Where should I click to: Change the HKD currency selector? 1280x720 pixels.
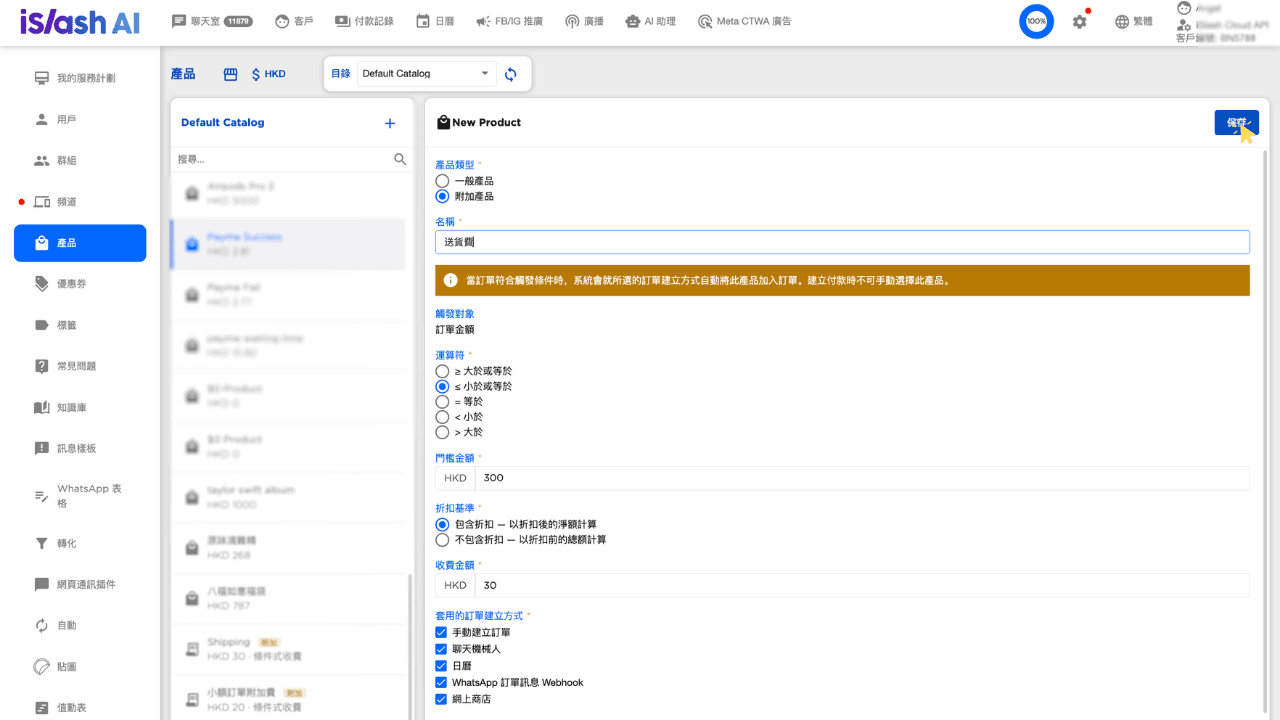pyautogui.click(x=268, y=74)
